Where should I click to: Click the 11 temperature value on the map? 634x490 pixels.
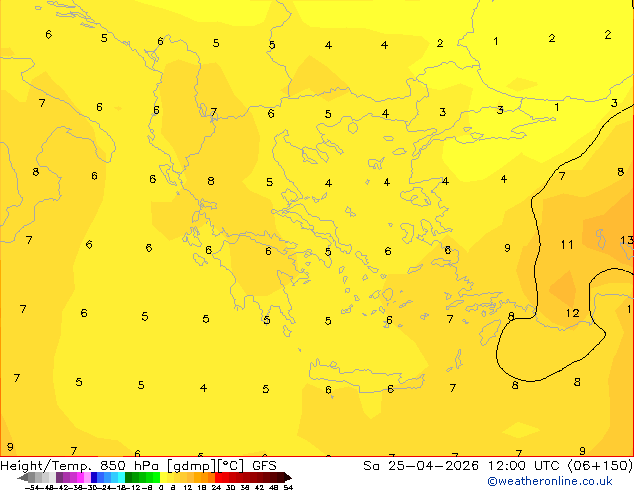point(567,245)
